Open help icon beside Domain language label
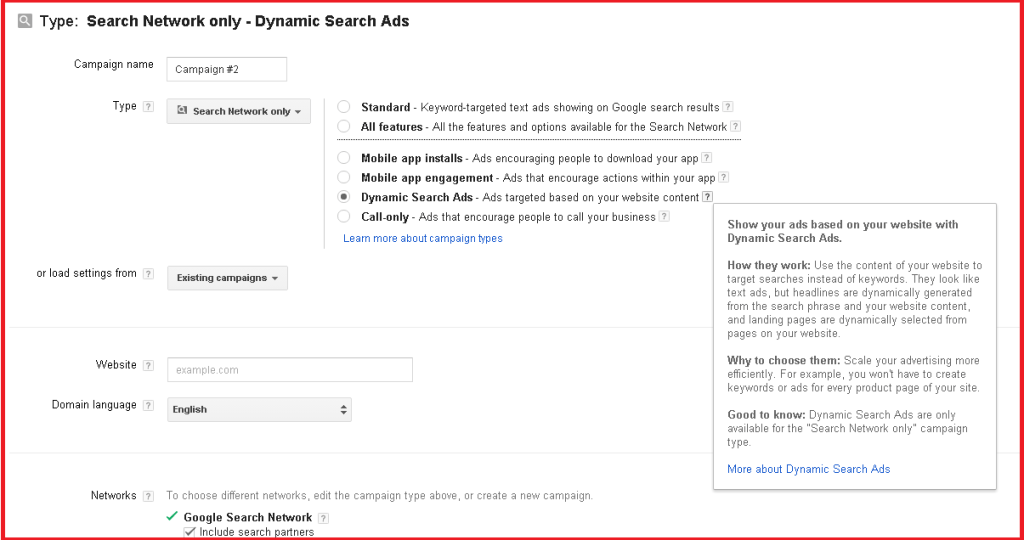The image size is (1024, 540). coord(148,406)
